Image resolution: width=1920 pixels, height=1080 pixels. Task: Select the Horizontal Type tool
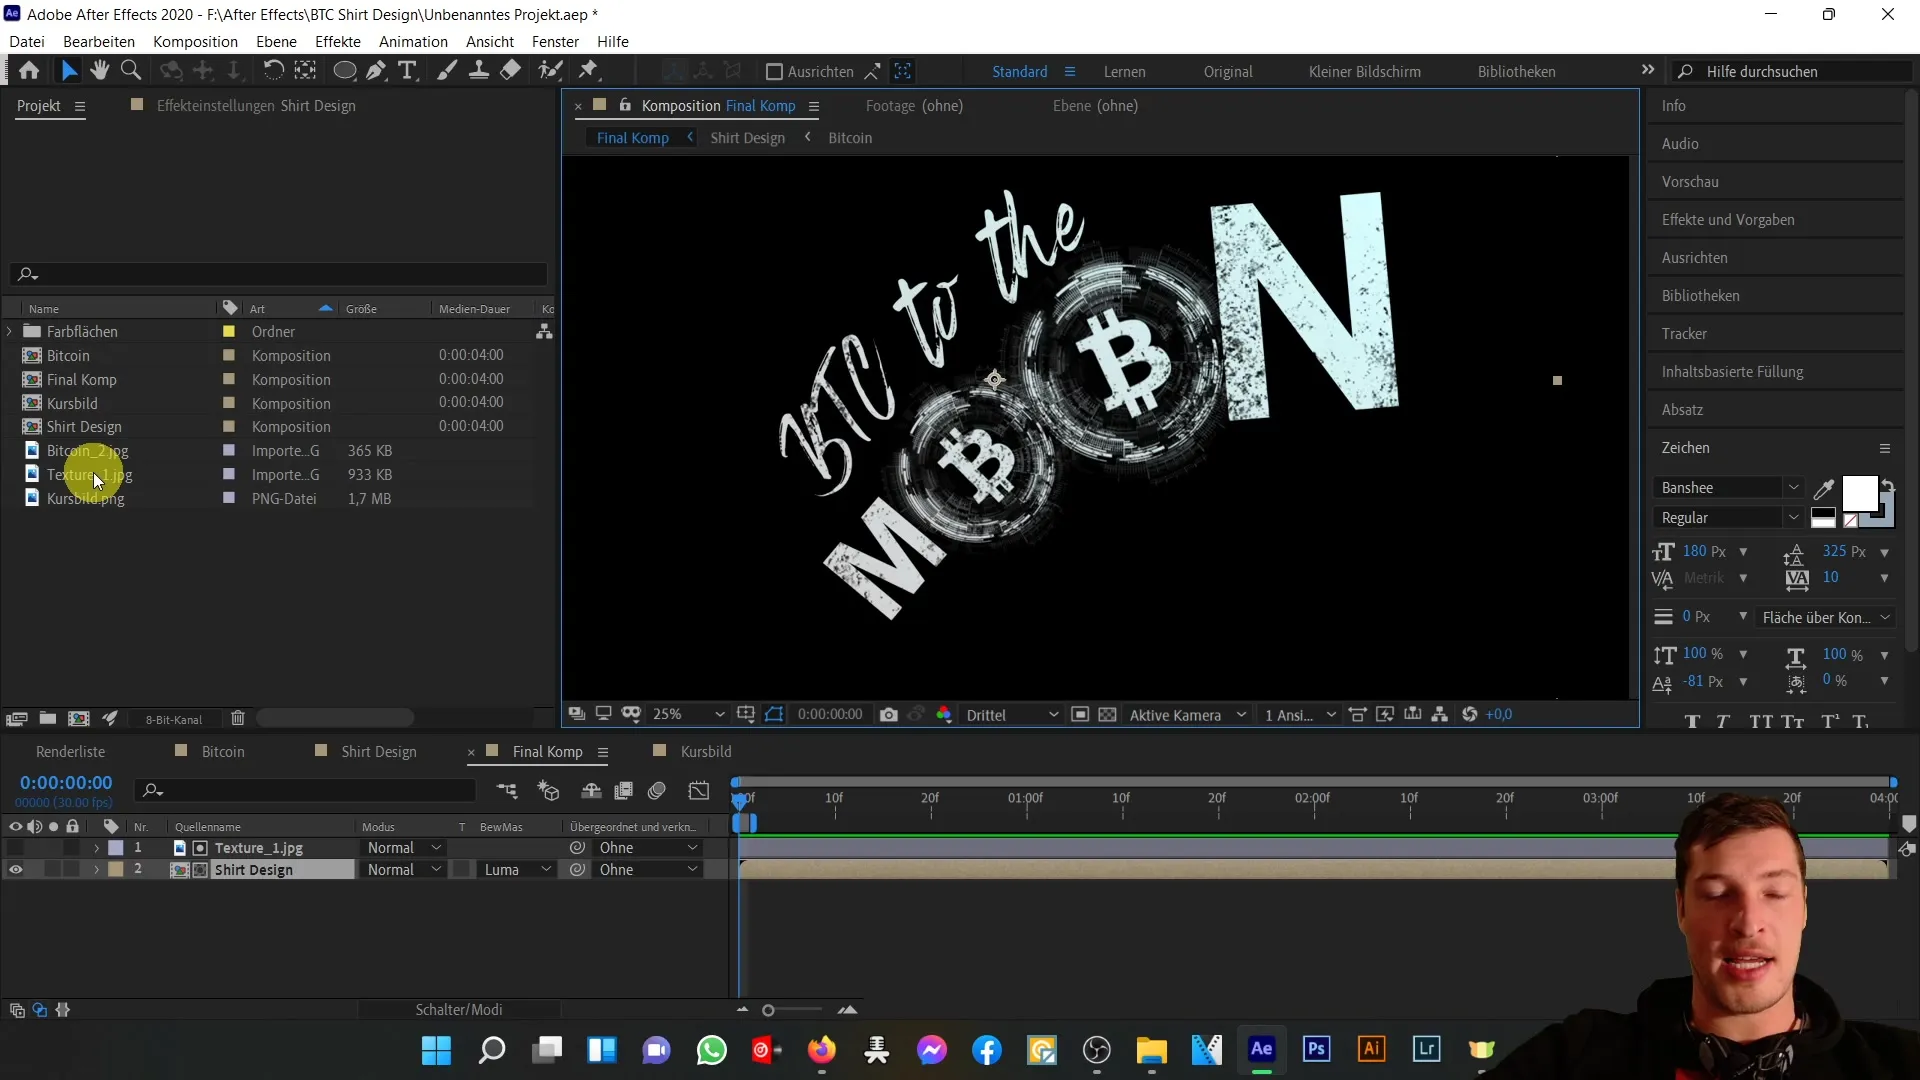(407, 71)
